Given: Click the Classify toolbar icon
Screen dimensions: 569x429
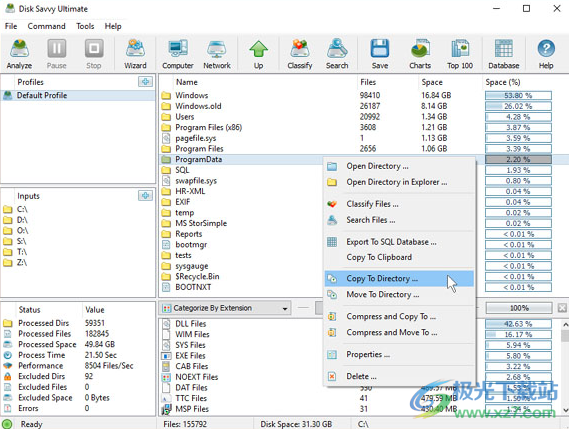Looking at the screenshot, I should pyautogui.click(x=300, y=54).
